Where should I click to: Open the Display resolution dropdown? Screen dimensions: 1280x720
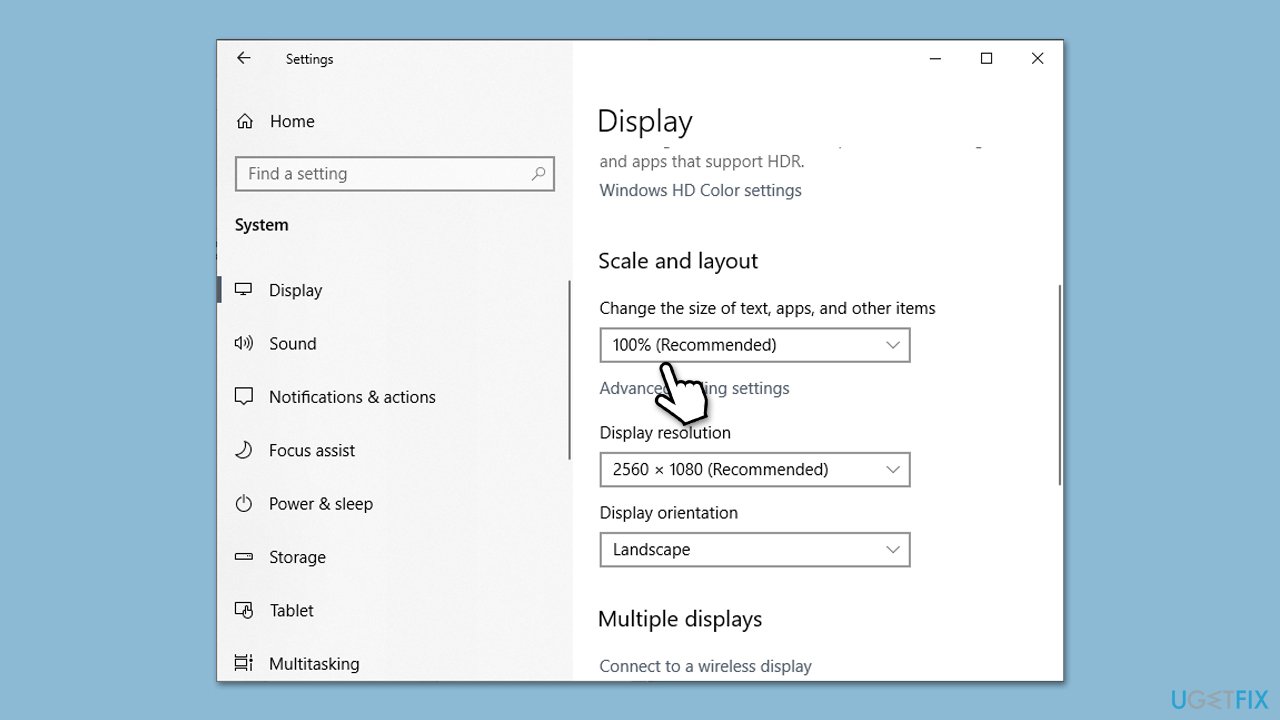(755, 470)
